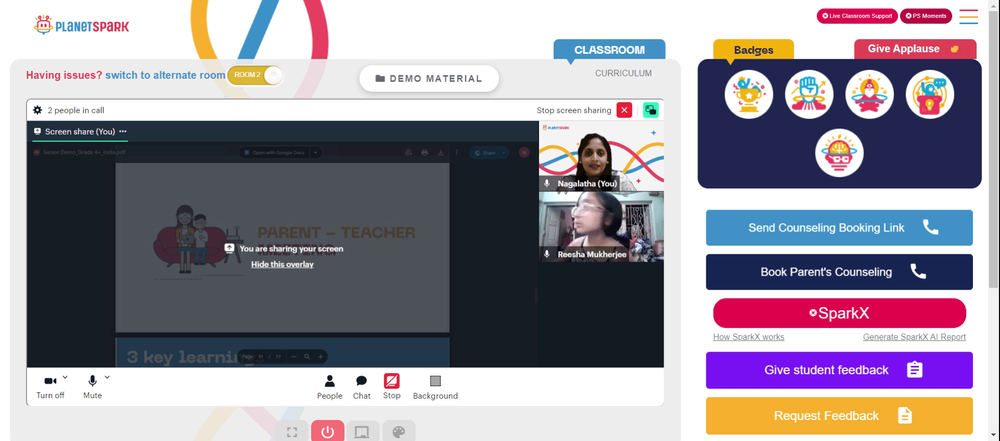Open How SparkX works link

pos(749,337)
